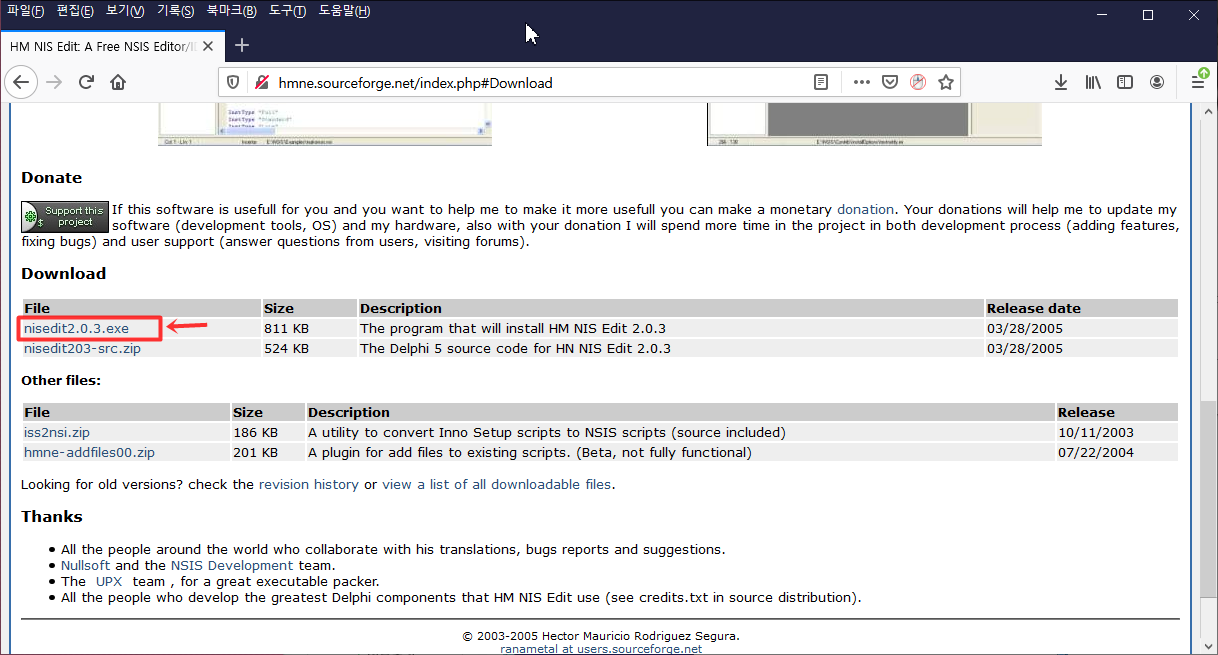This screenshot has height=655, width=1218.
Task: Click the address bar URL field
Action: [x=540, y=83]
